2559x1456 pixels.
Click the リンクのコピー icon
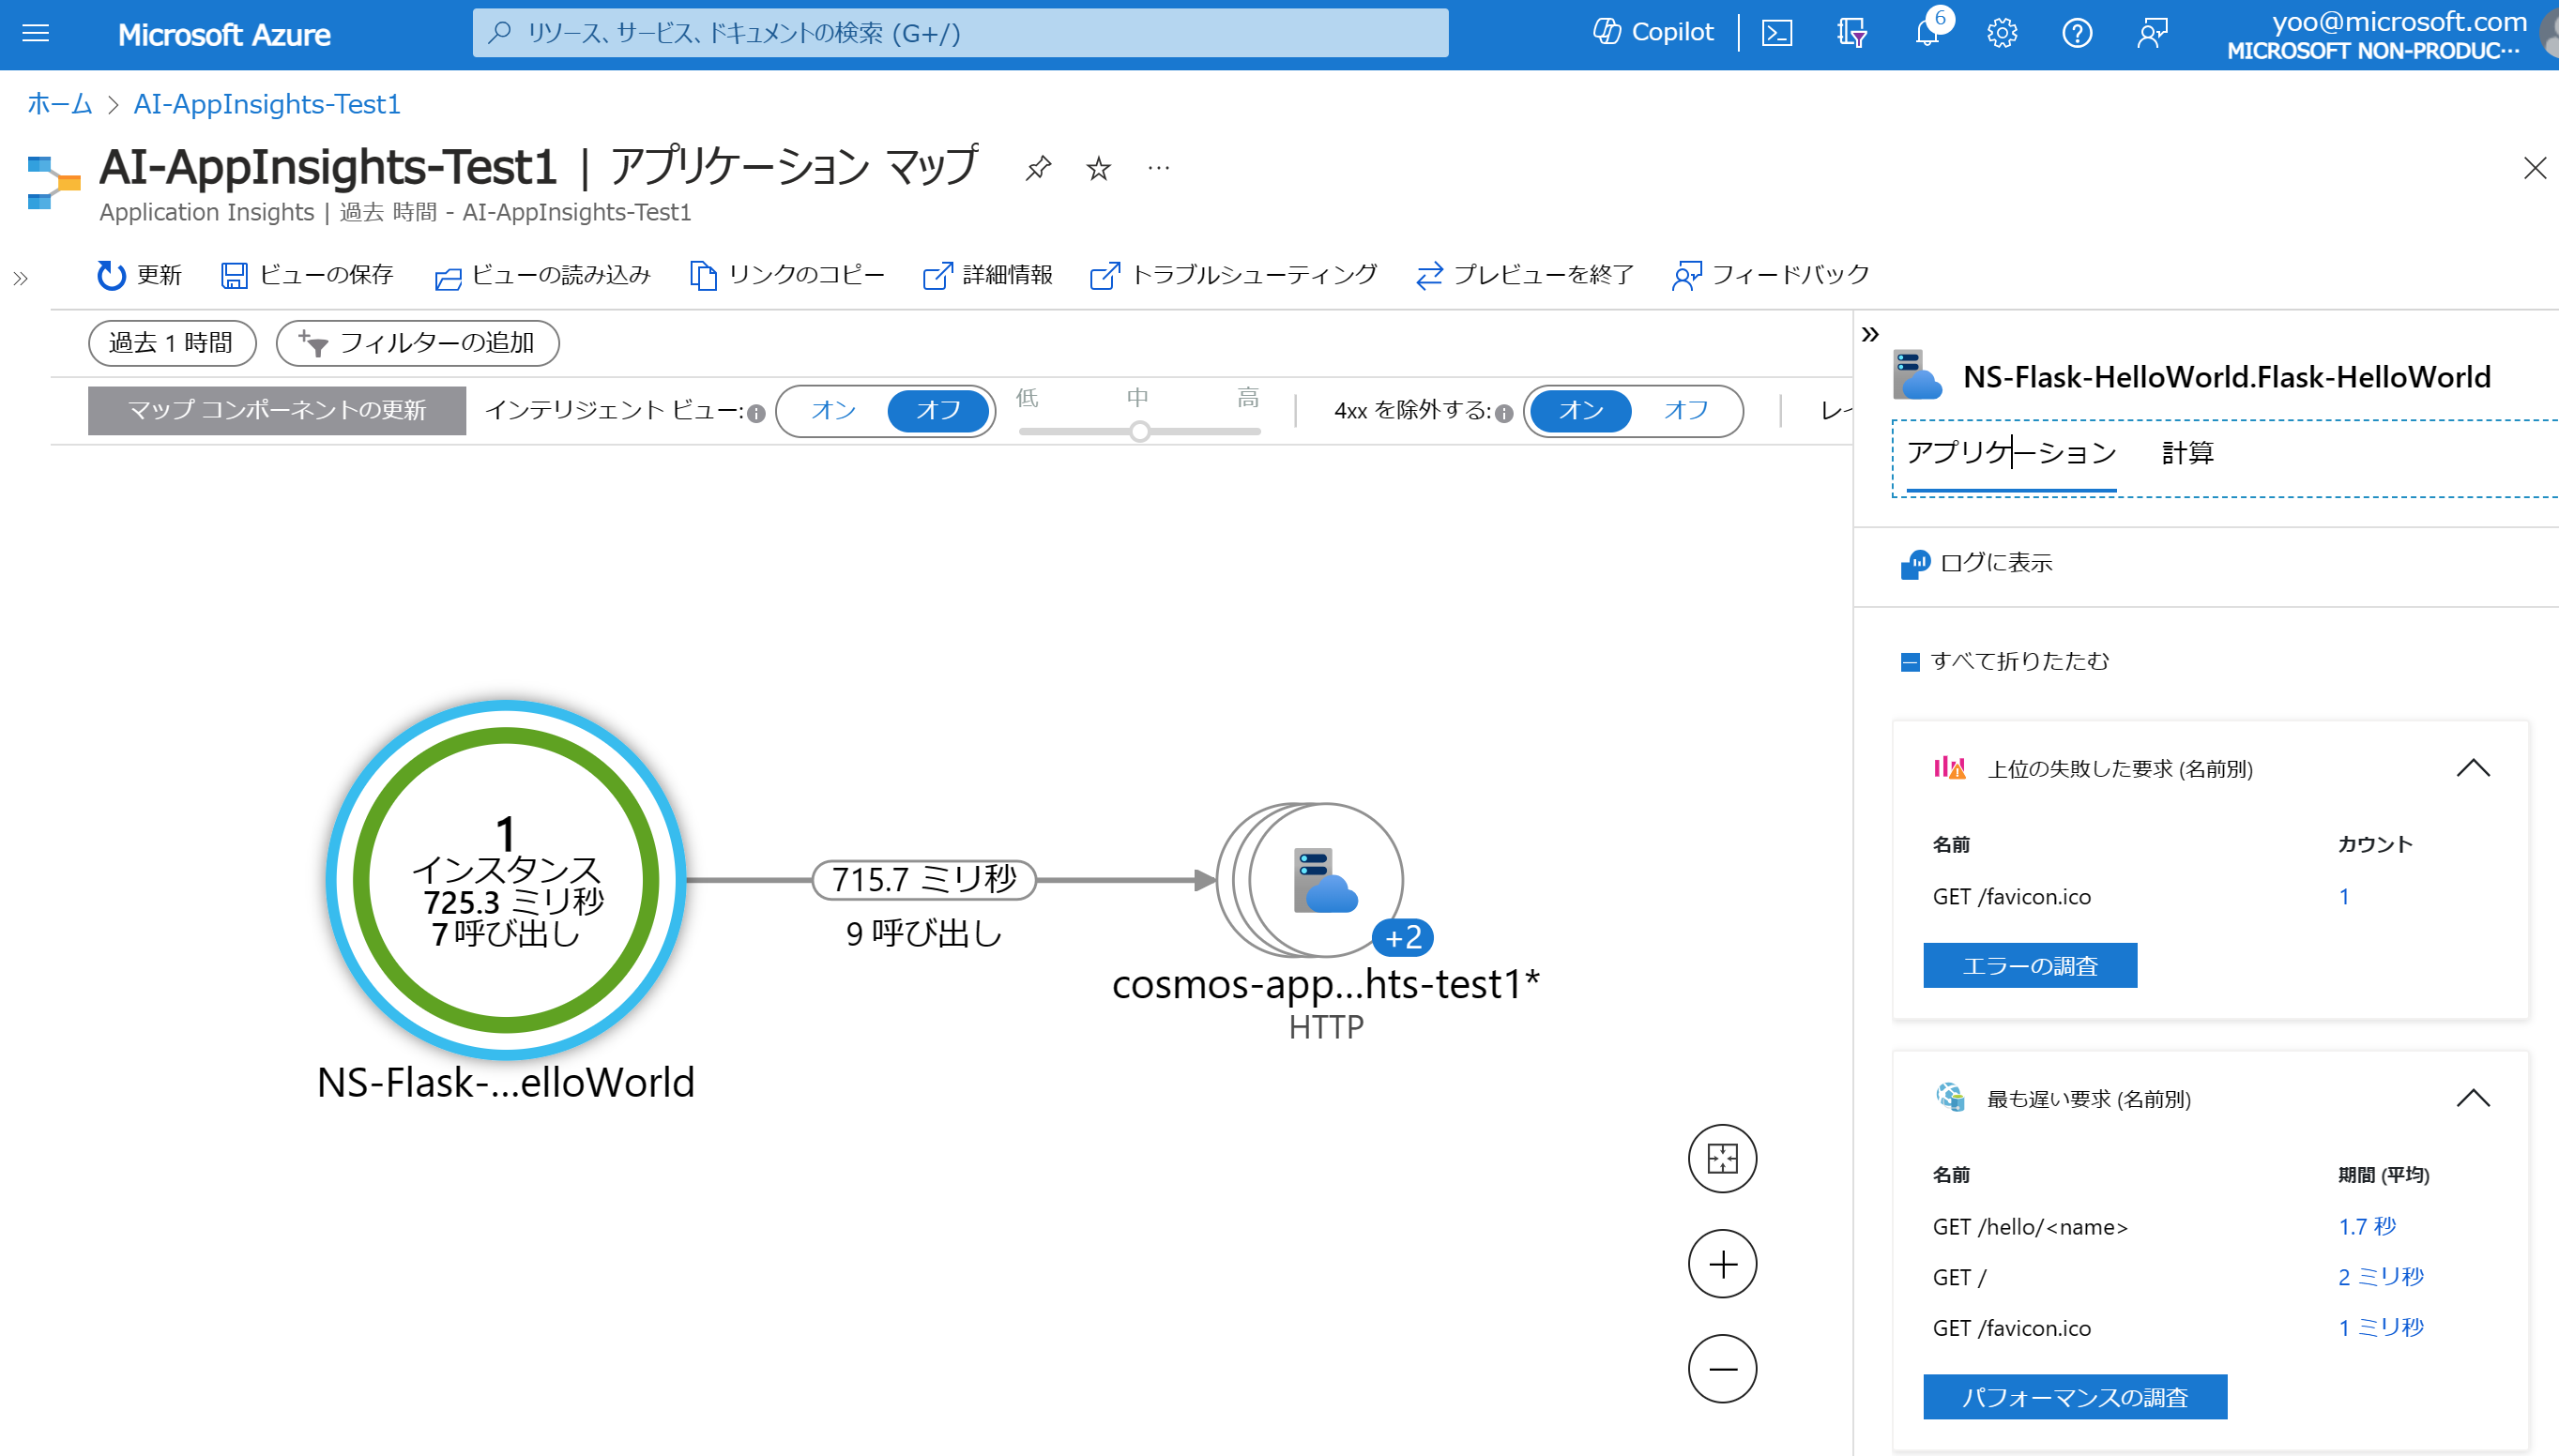tap(703, 275)
